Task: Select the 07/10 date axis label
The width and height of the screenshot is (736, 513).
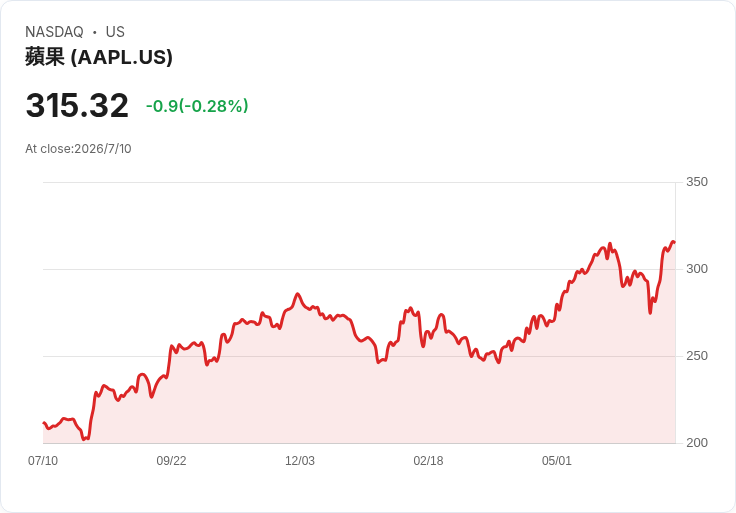Action: pos(43,461)
